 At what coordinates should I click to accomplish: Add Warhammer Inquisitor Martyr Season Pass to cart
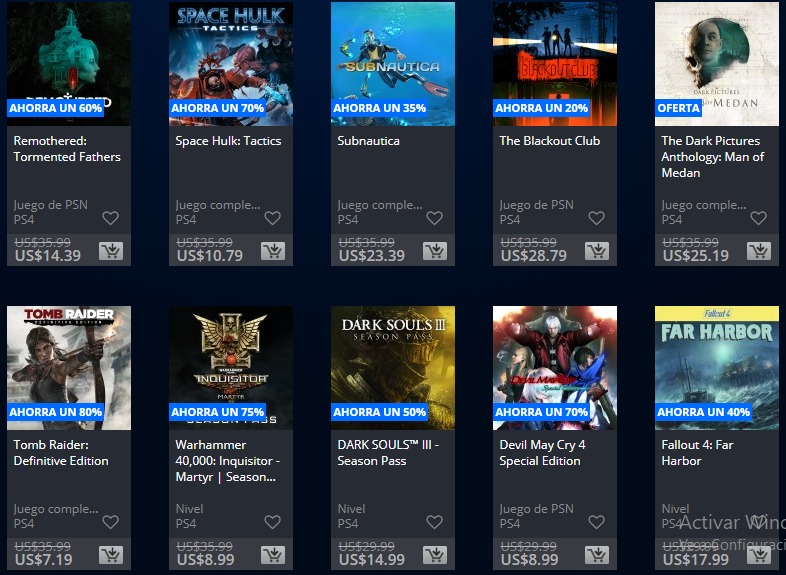pos(273,554)
